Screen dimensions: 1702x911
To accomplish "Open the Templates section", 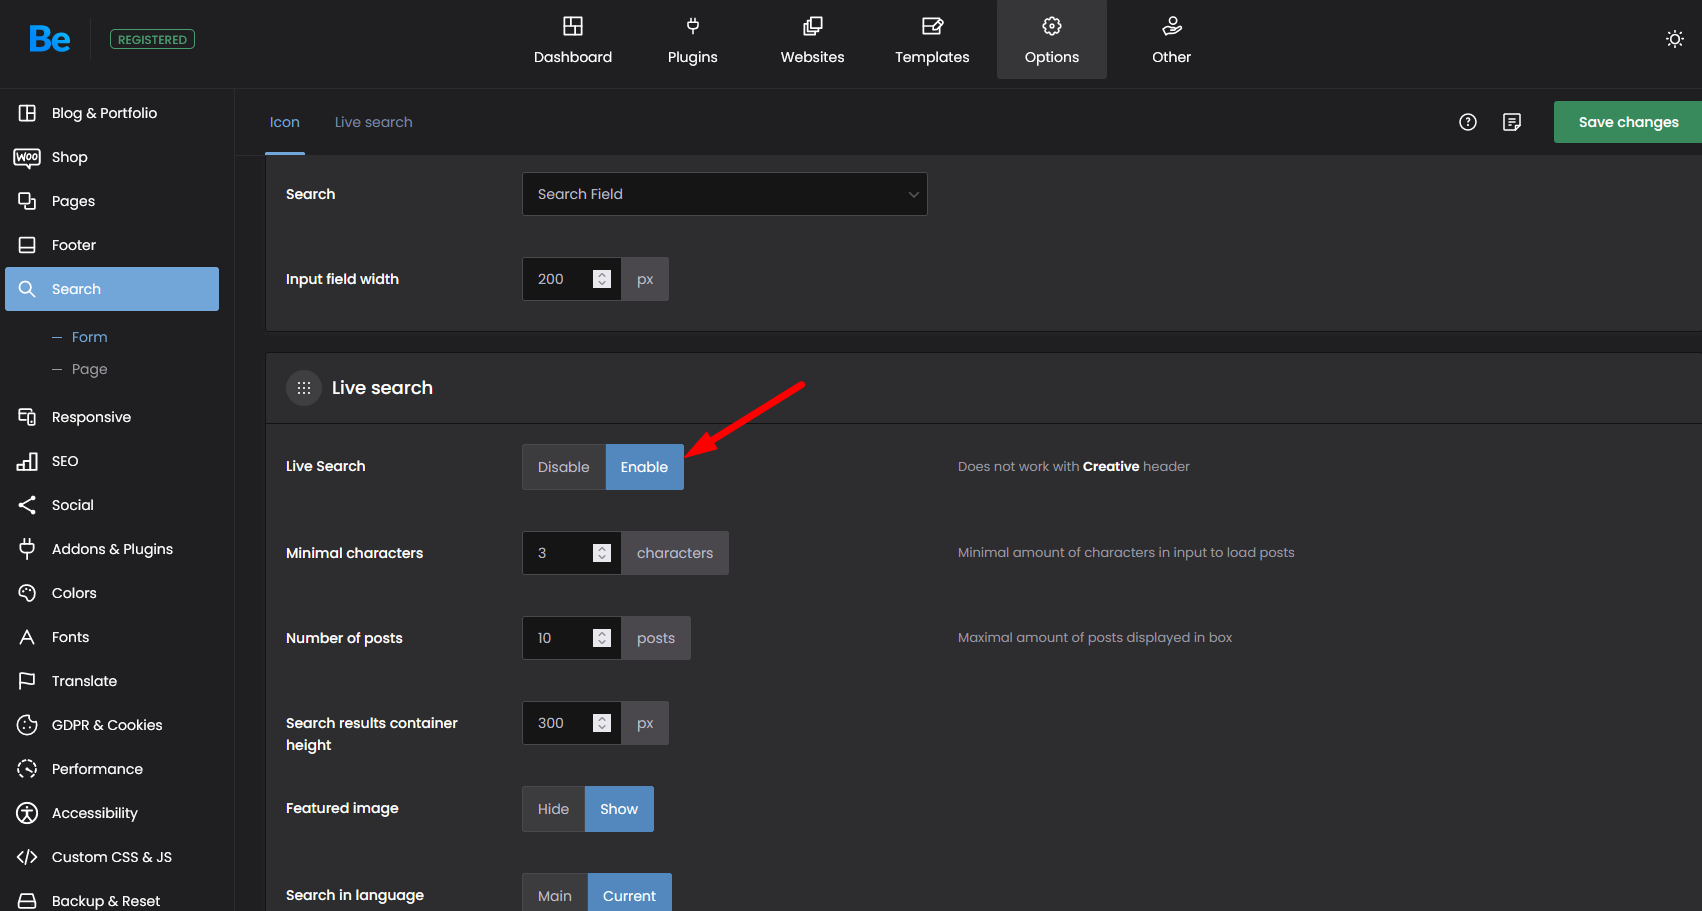I will (x=932, y=40).
